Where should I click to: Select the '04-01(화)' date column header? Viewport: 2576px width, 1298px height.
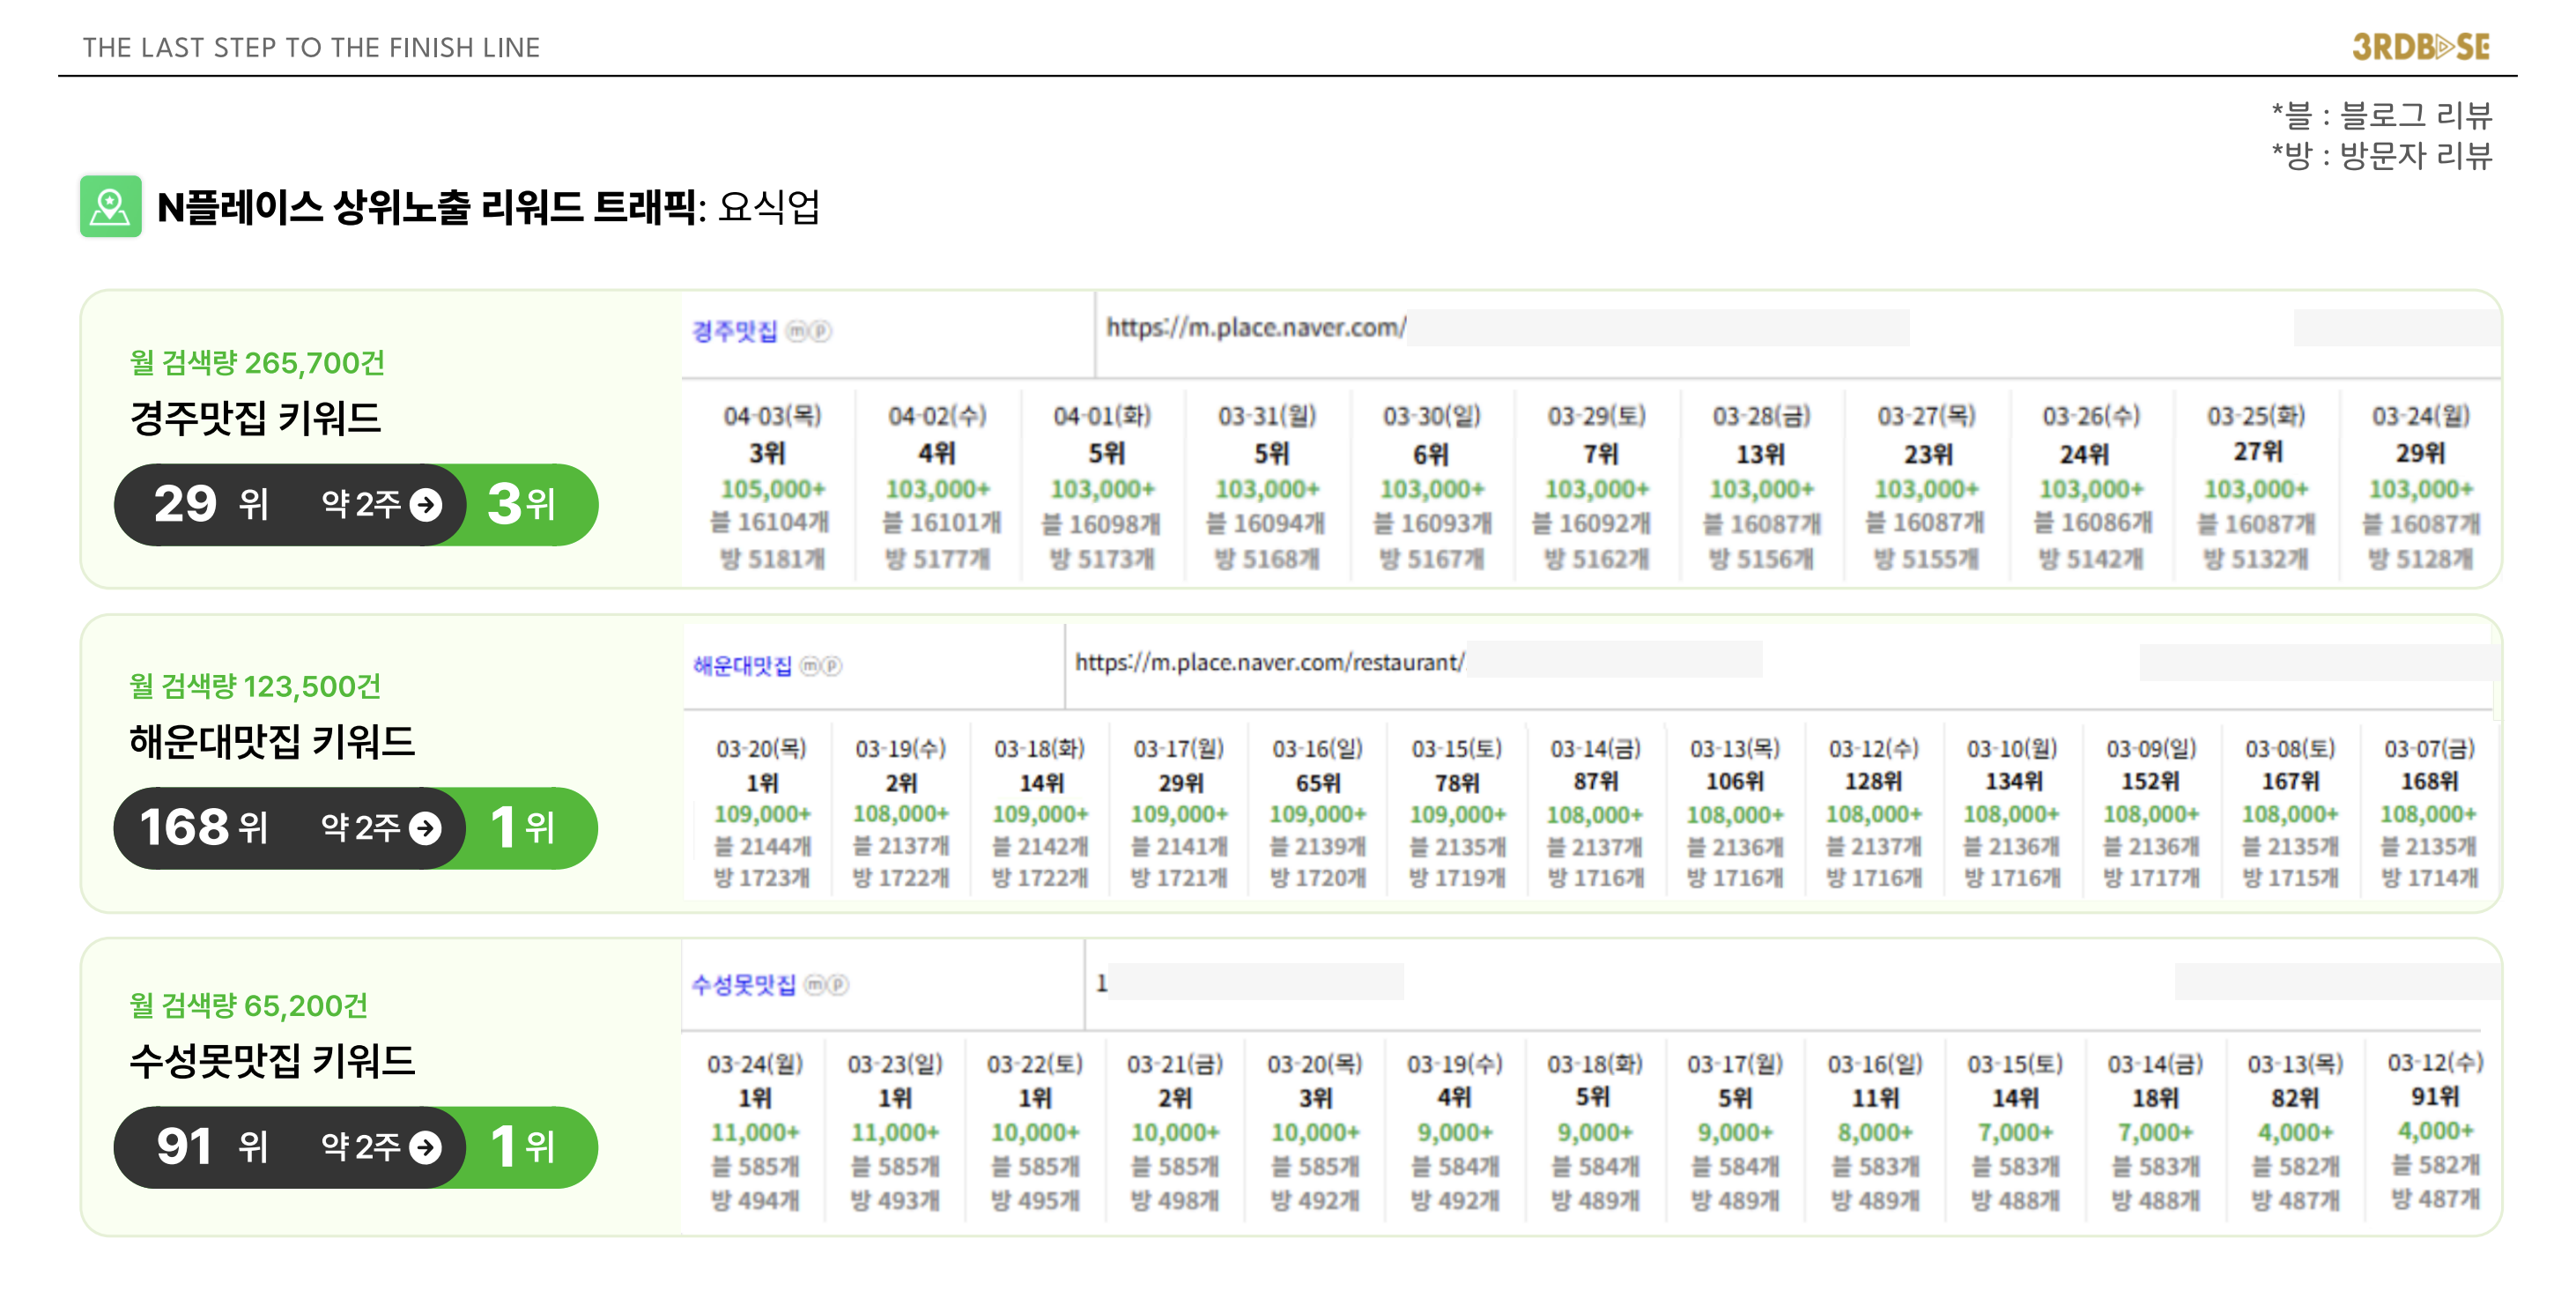tap(1102, 416)
